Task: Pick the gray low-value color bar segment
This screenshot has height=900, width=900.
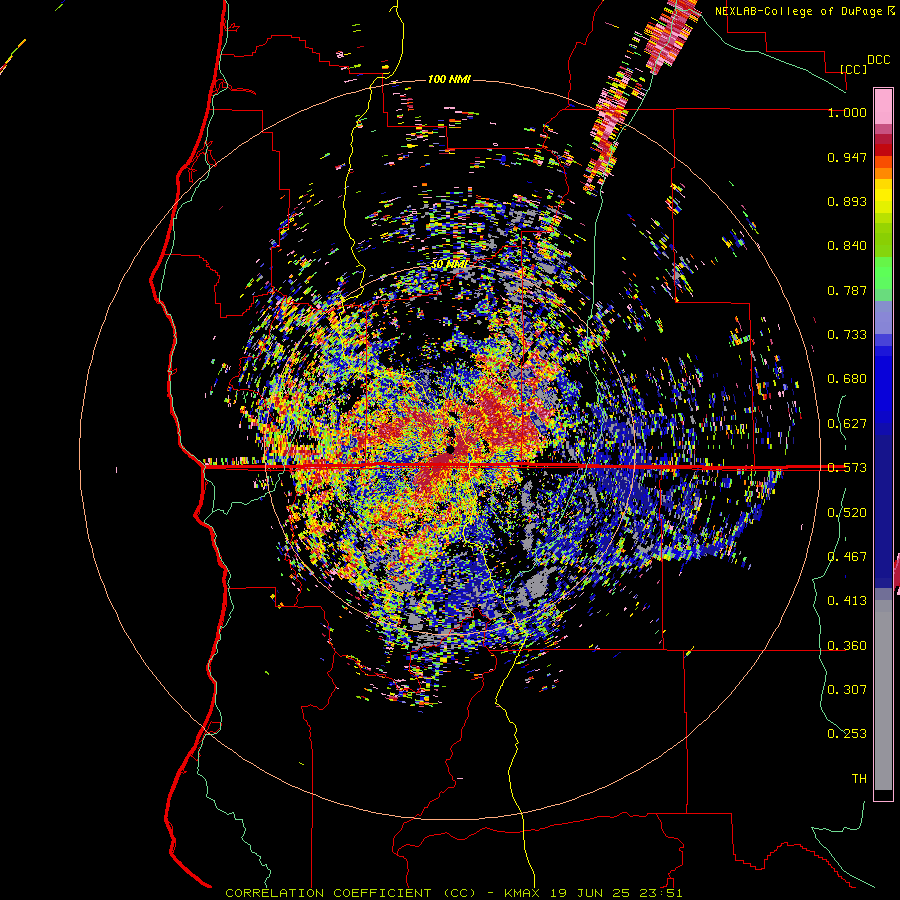Action: click(x=883, y=695)
